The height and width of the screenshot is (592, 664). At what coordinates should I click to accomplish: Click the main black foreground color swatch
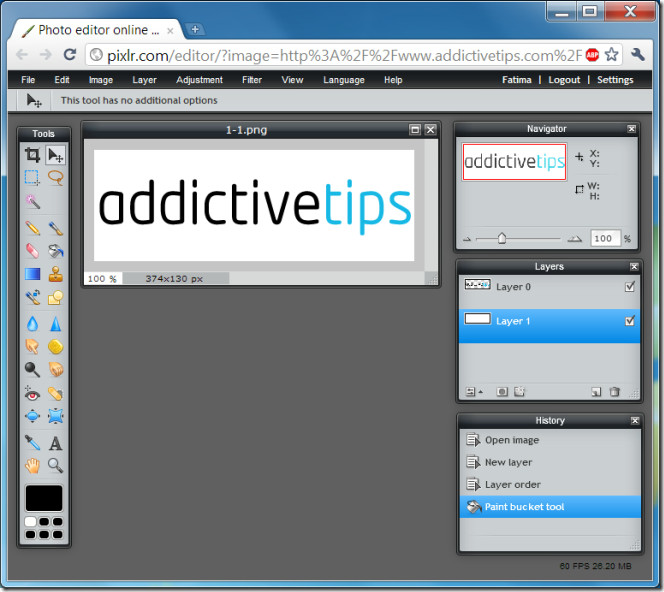44,498
